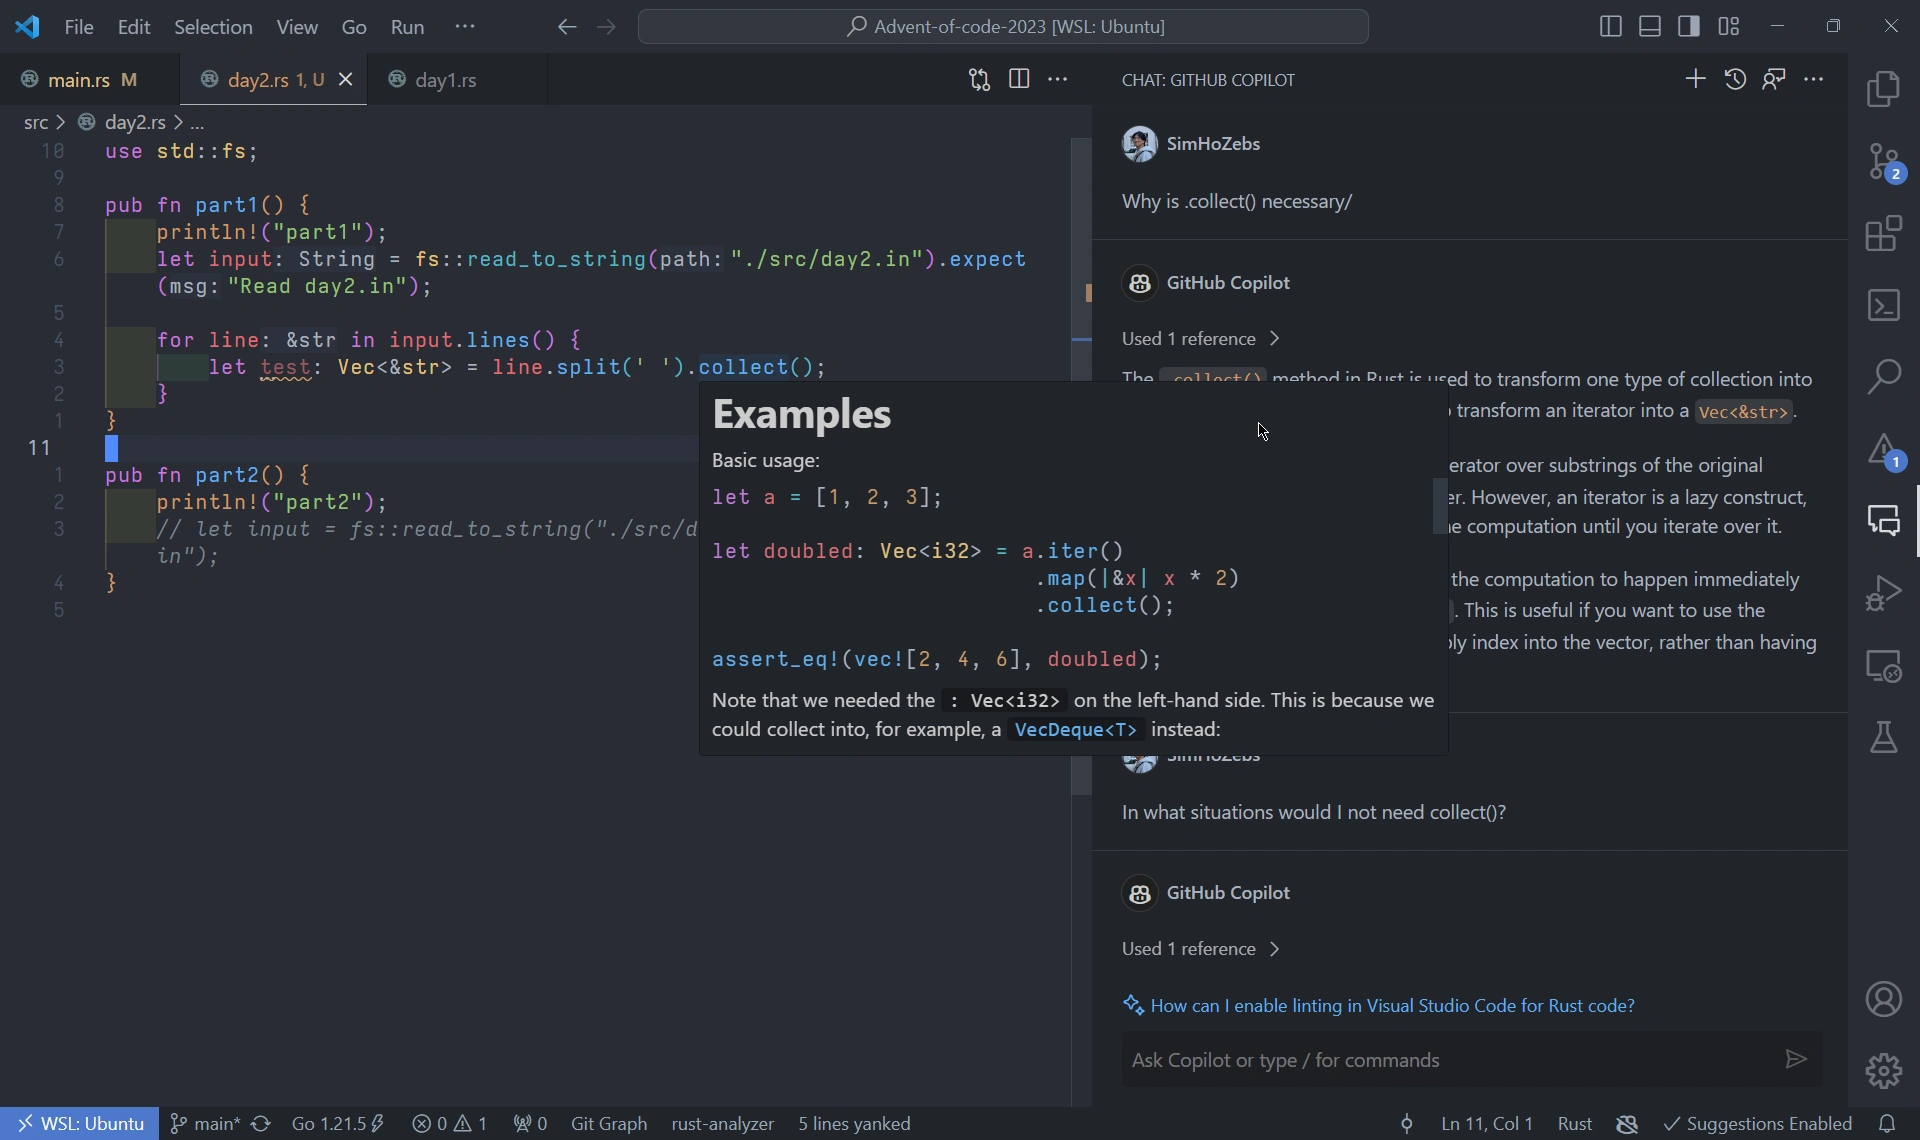Send the Copilot chat message
The width and height of the screenshot is (1920, 1140).
tap(1796, 1059)
